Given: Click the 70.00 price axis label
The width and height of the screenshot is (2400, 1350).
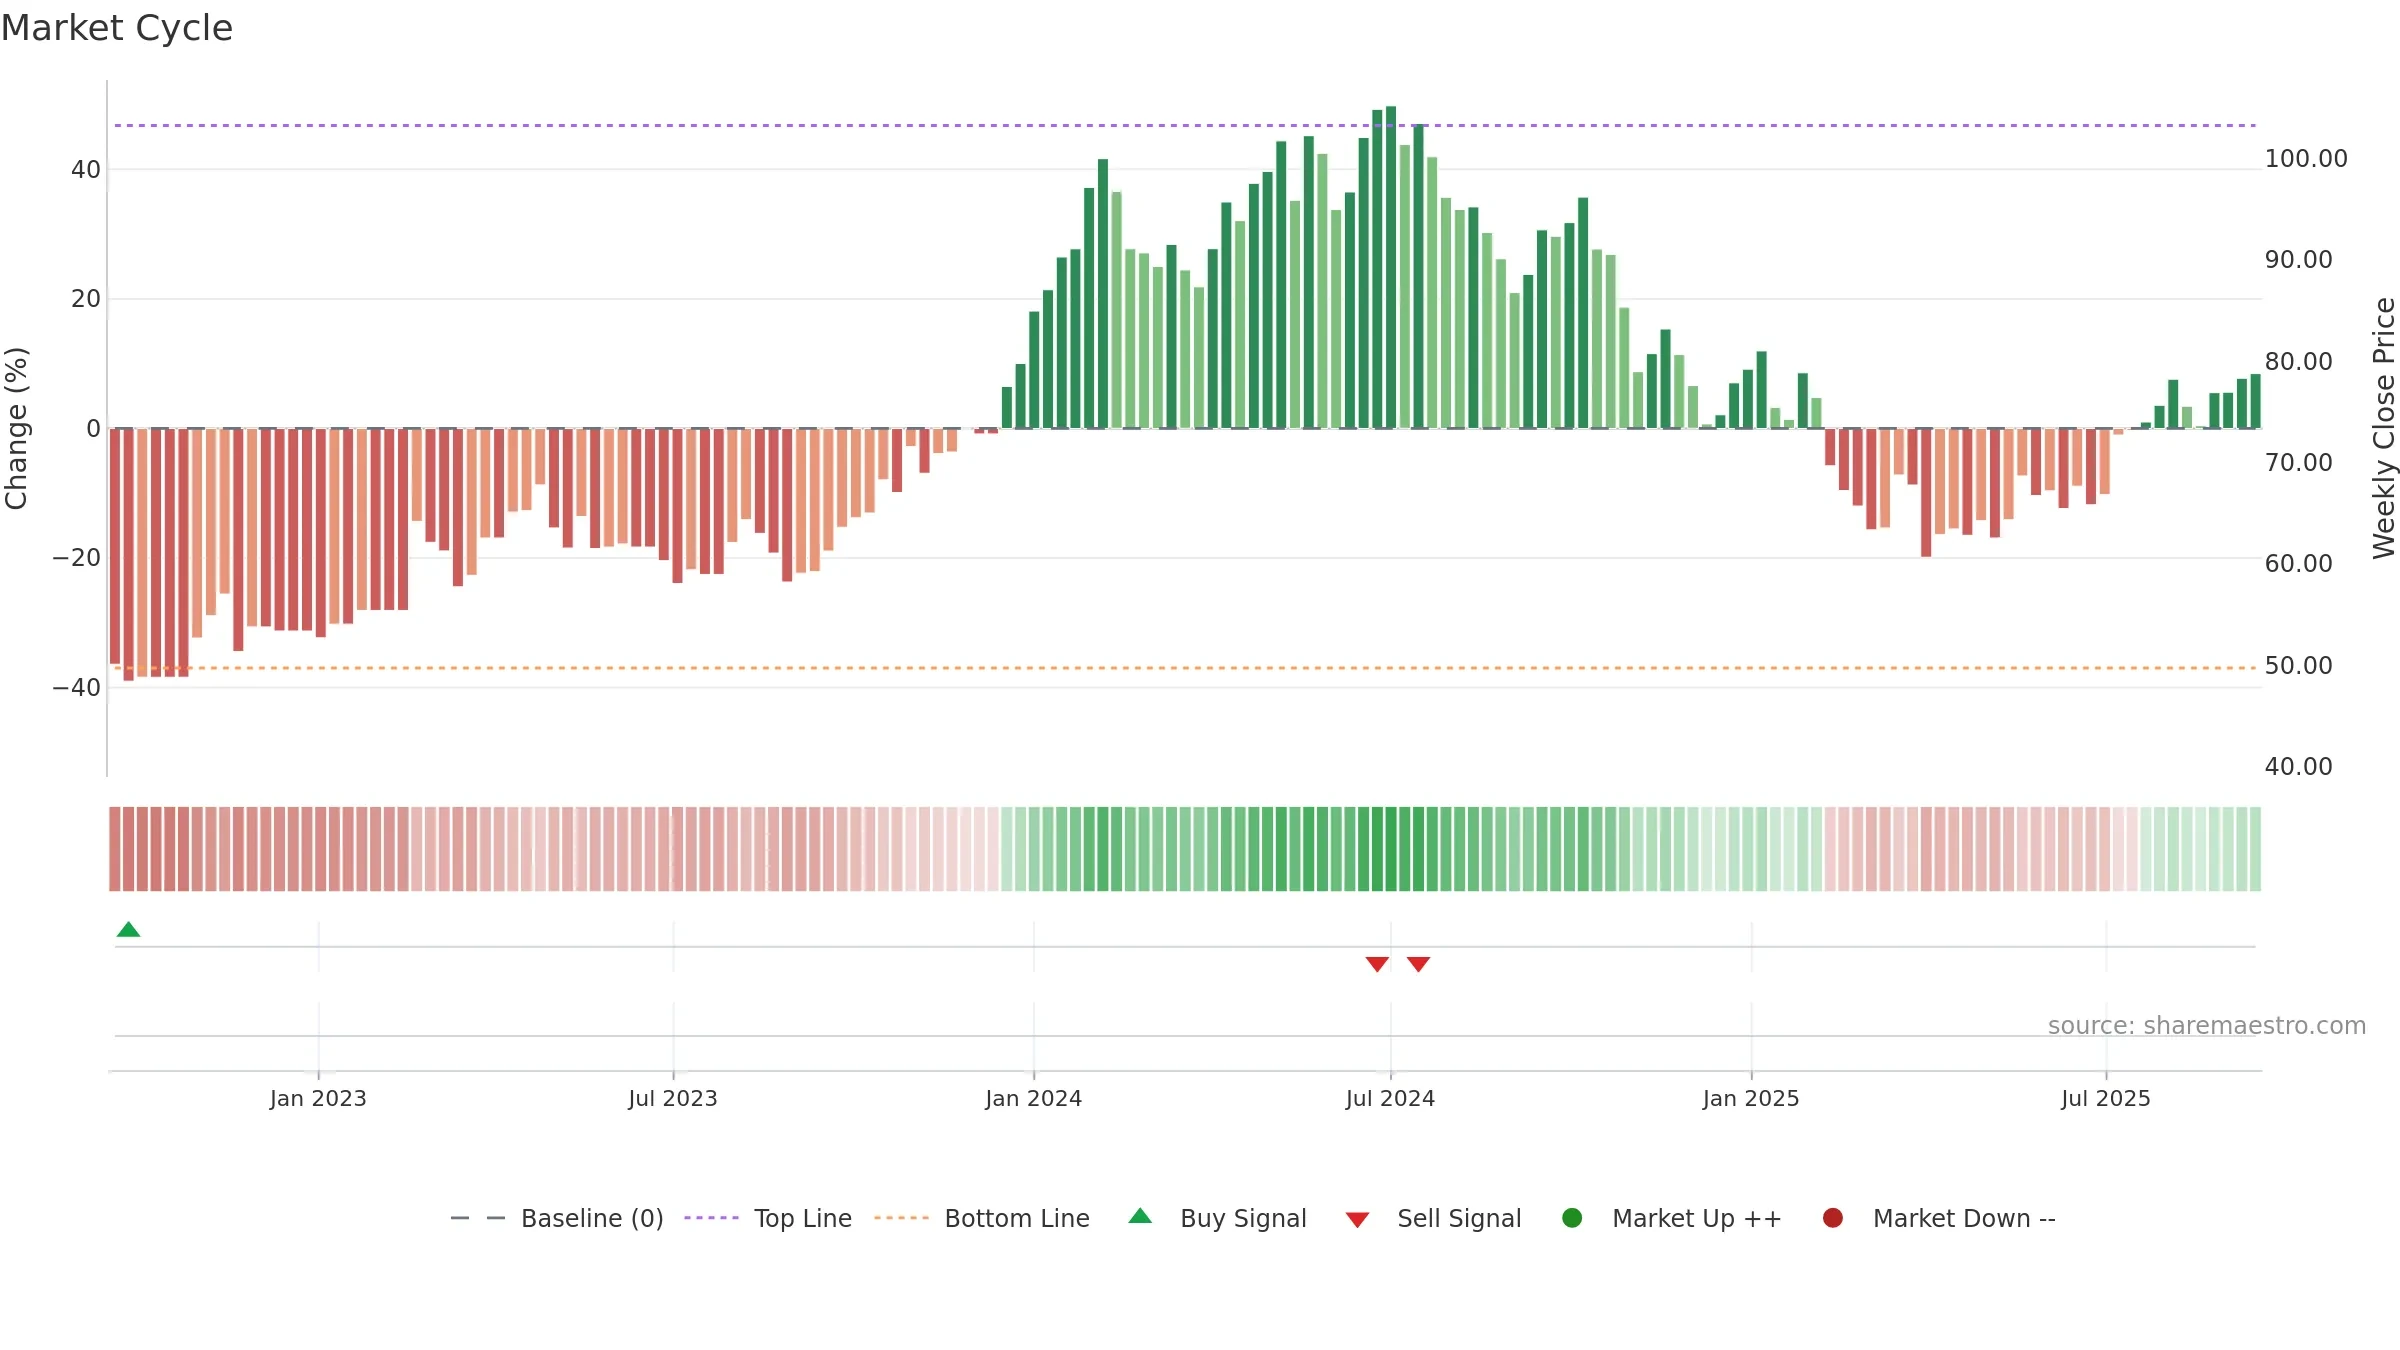Looking at the screenshot, I should pos(2299,463).
